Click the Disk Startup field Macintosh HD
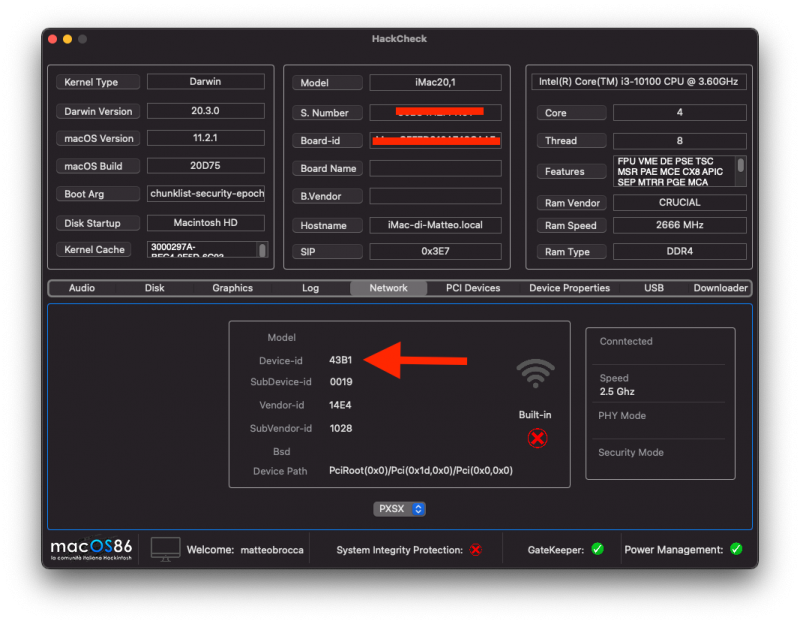This screenshot has height=624, width=800. 206,222
